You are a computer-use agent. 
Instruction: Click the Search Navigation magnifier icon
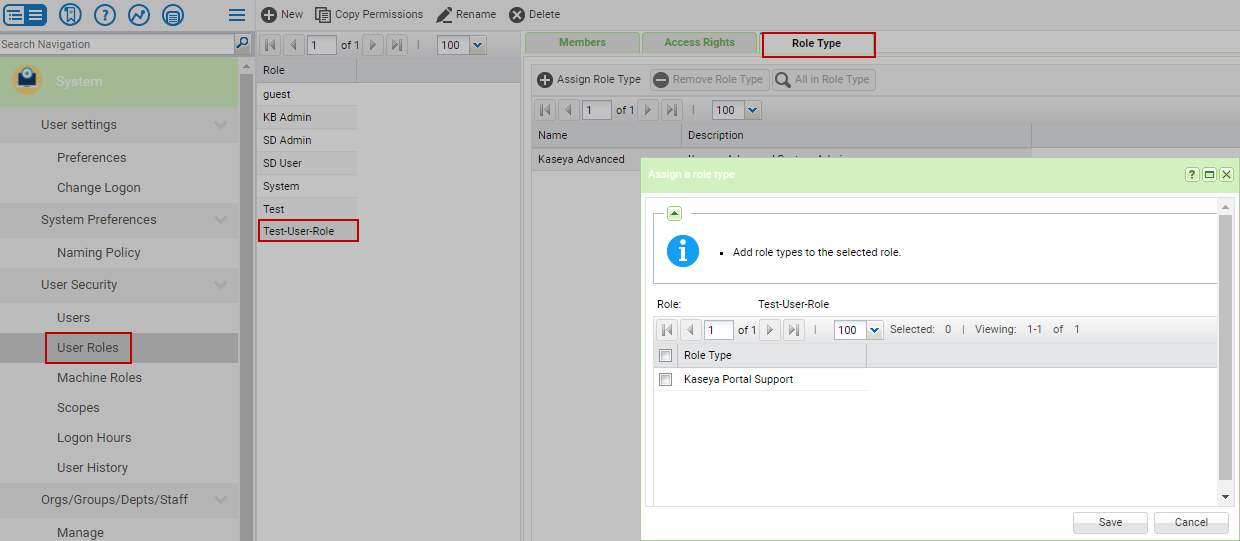point(242,44)
